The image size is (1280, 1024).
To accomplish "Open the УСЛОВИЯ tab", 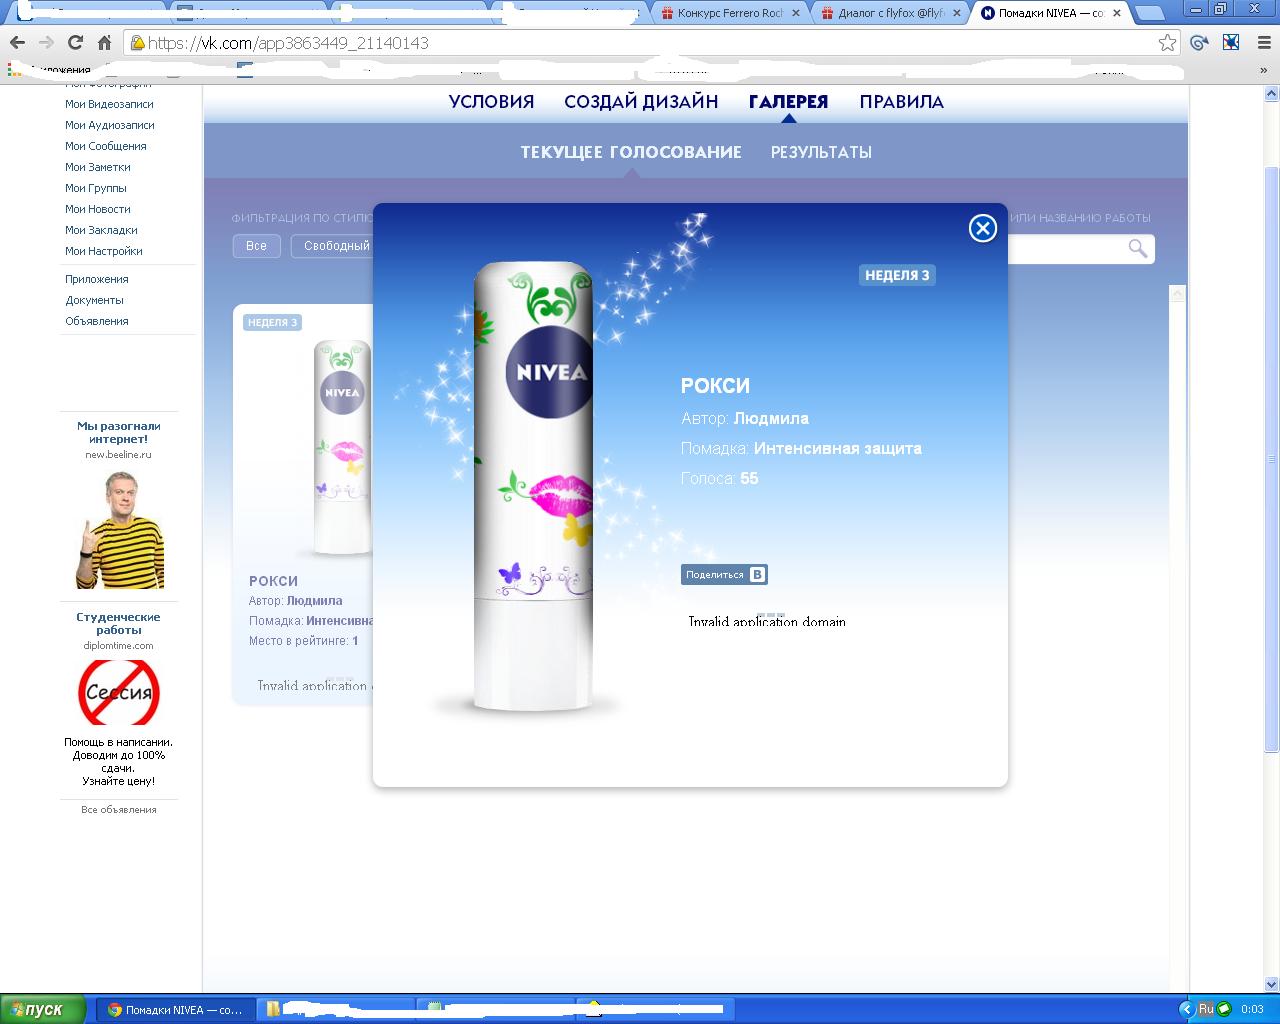I will (x=491, y=102).
